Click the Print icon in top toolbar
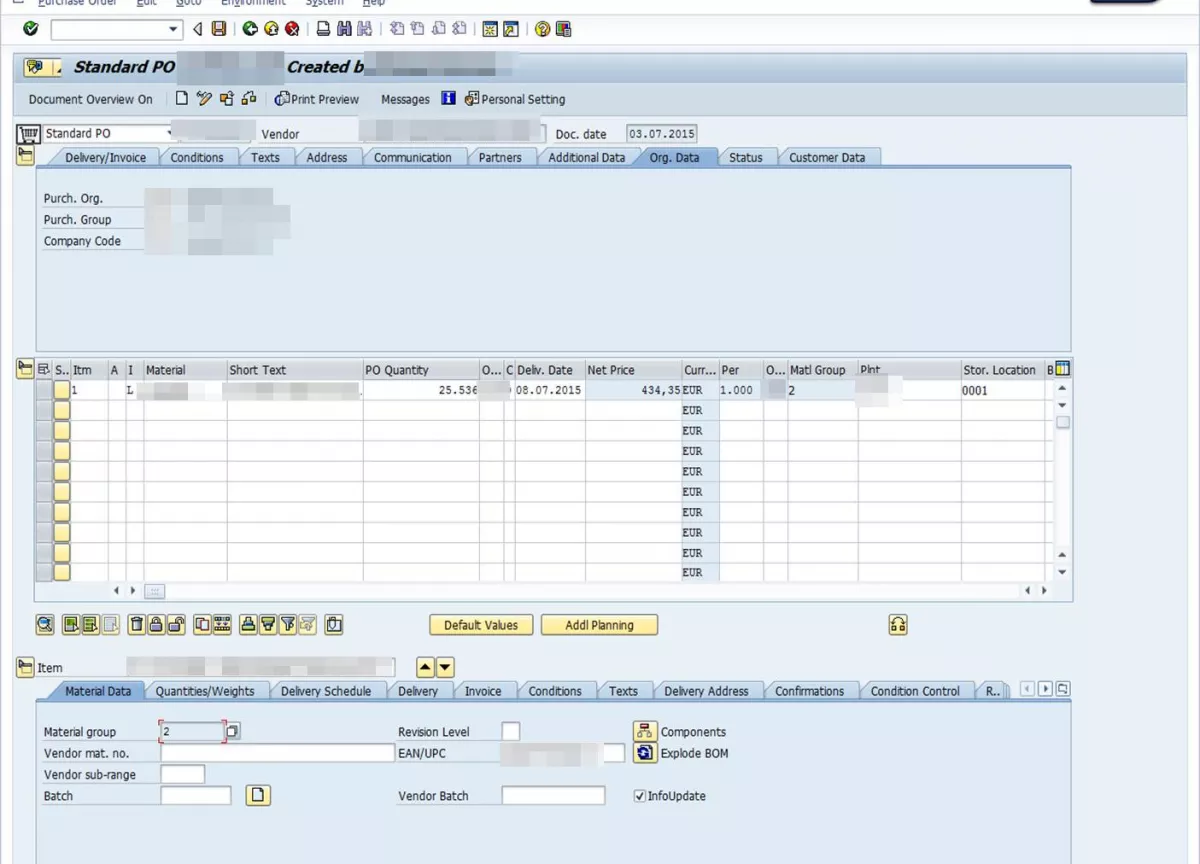This screenshot has height=864, width=1200. [323, 29]
